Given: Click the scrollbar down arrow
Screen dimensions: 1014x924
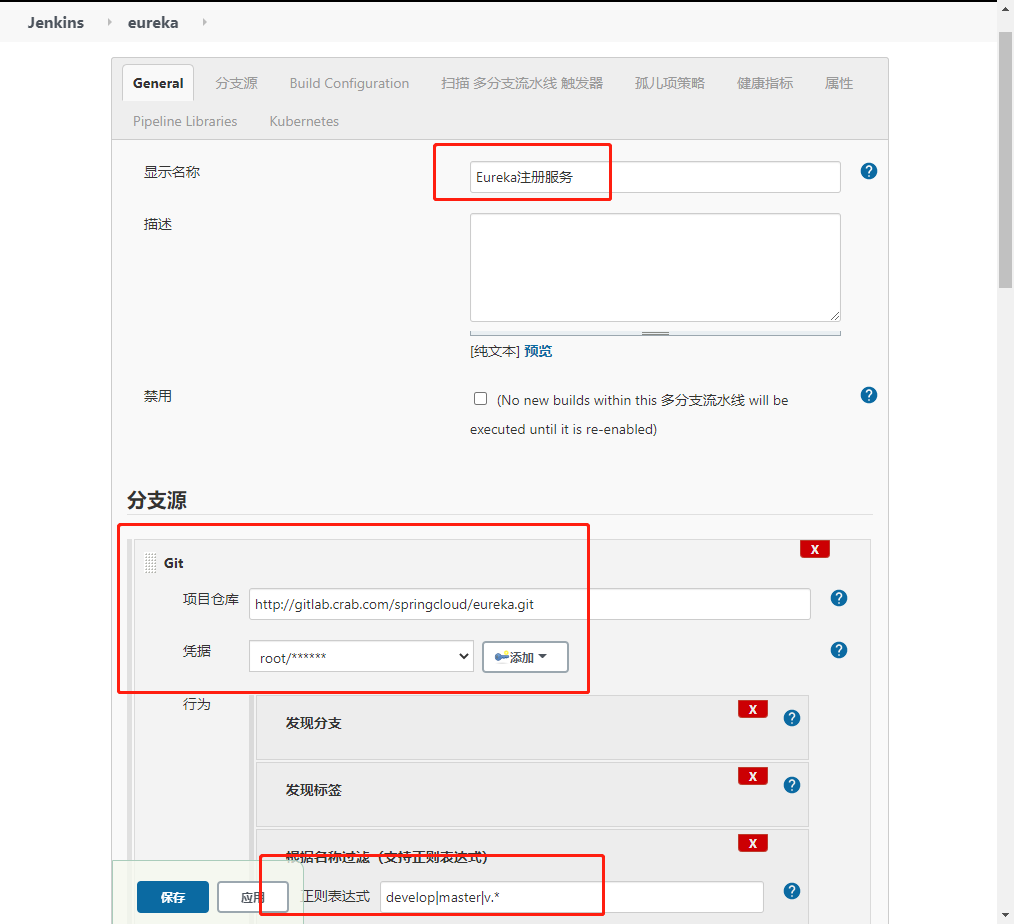Looking at the screenshot, I should 1005,916.
